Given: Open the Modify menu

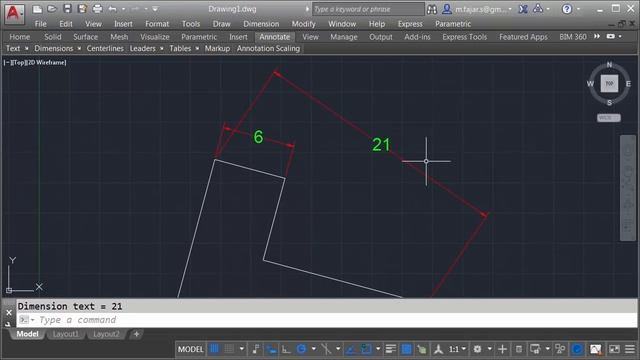Looking at the screenshot, I should pyautogui.click(x=303, y=24).
